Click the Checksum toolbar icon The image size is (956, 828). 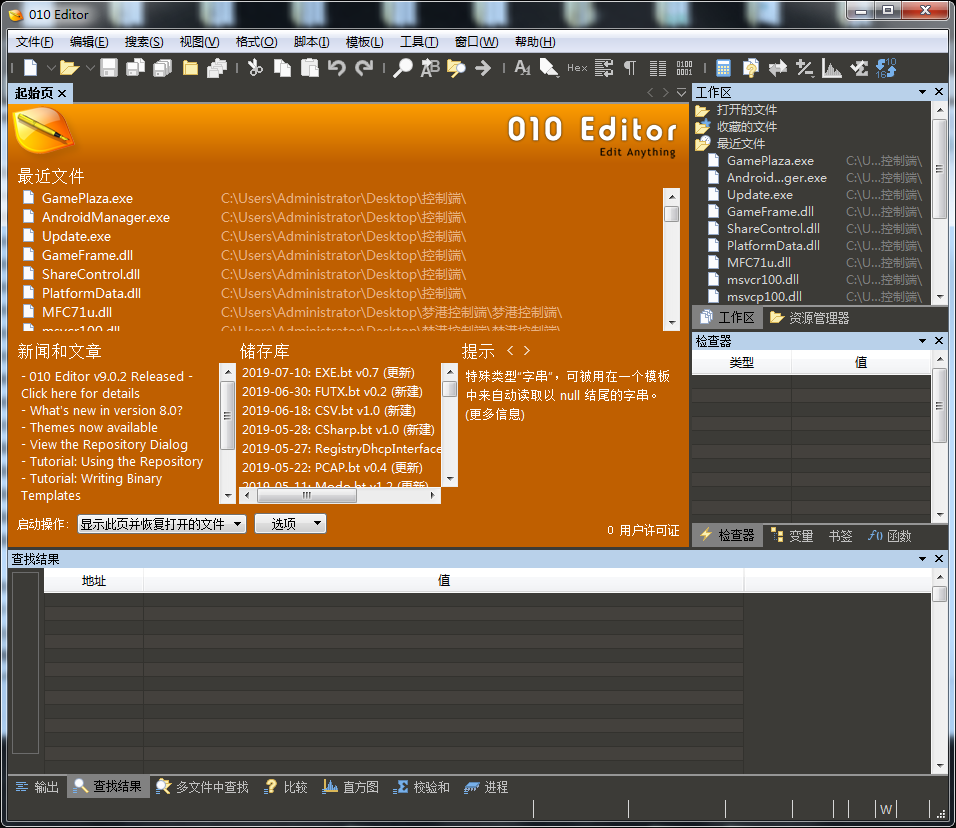coord(859,68)
